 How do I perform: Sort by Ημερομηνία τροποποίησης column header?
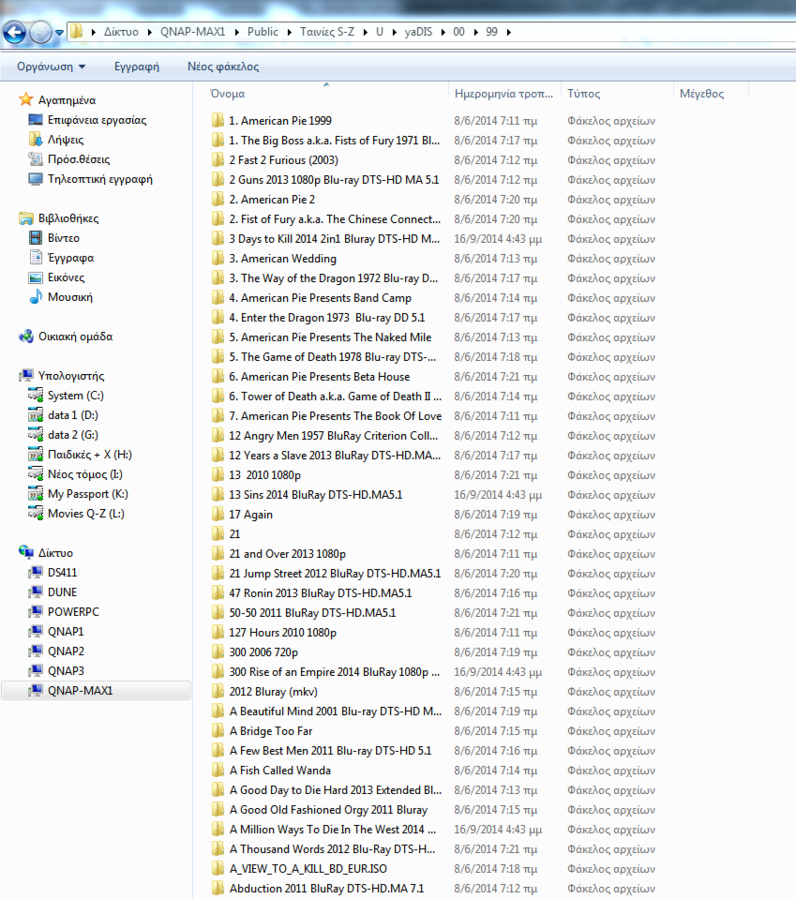pos(504,93)
